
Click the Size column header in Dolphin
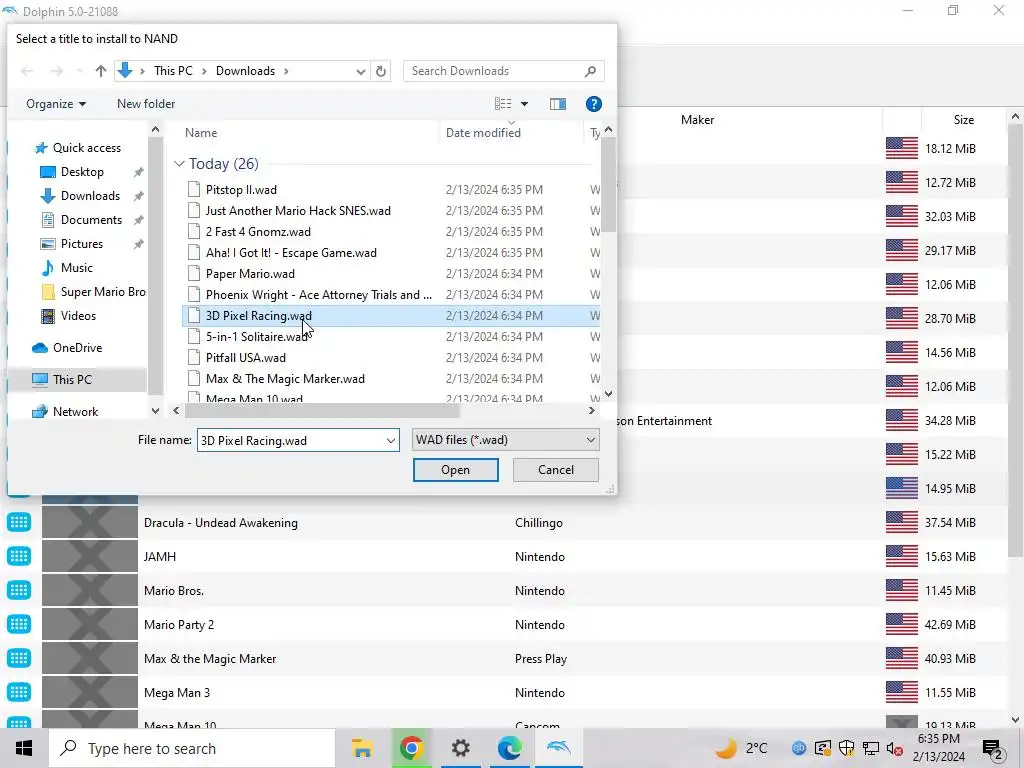click(x=963, y=120)
